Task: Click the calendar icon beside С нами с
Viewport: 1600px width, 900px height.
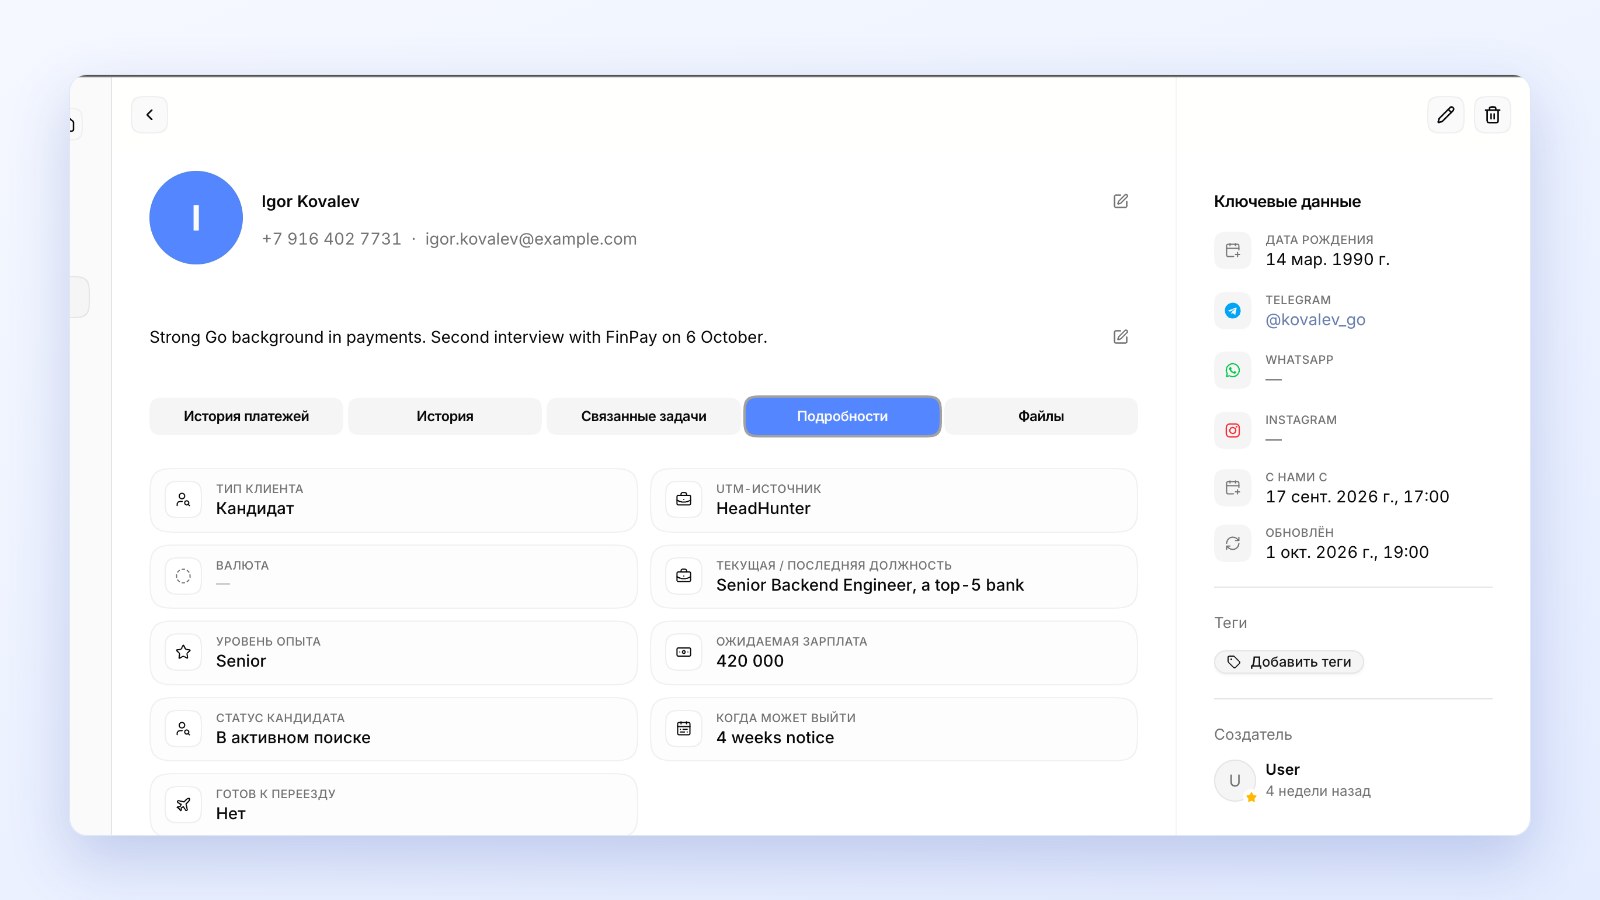Action: click(x=1233, y=487)
